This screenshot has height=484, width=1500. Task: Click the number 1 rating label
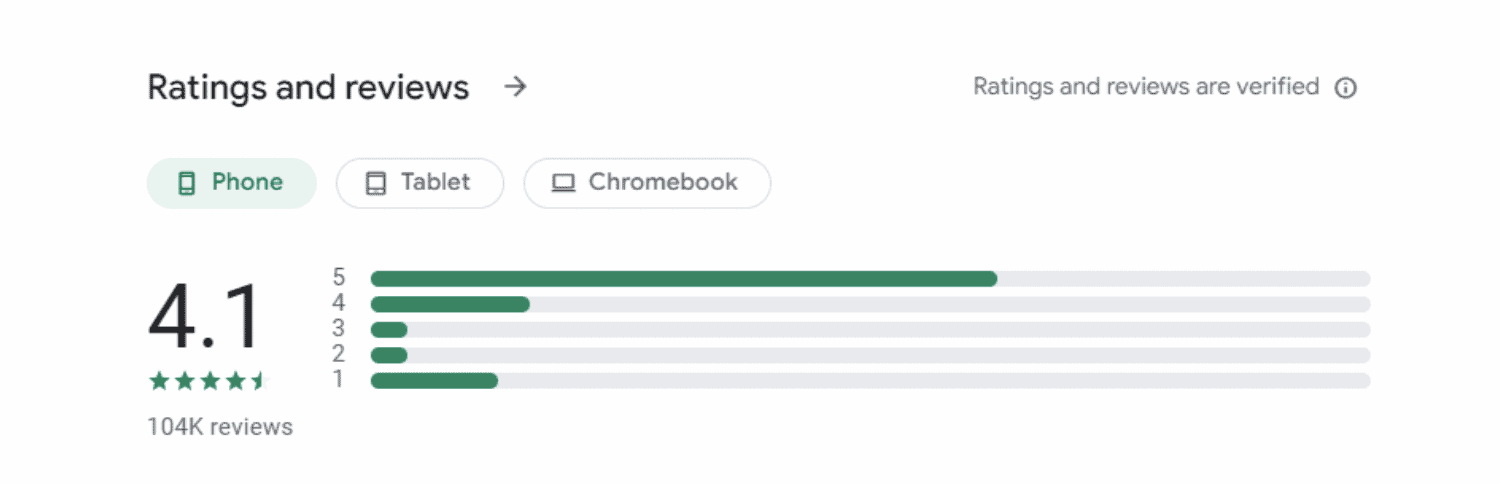[x=339, y=379]
